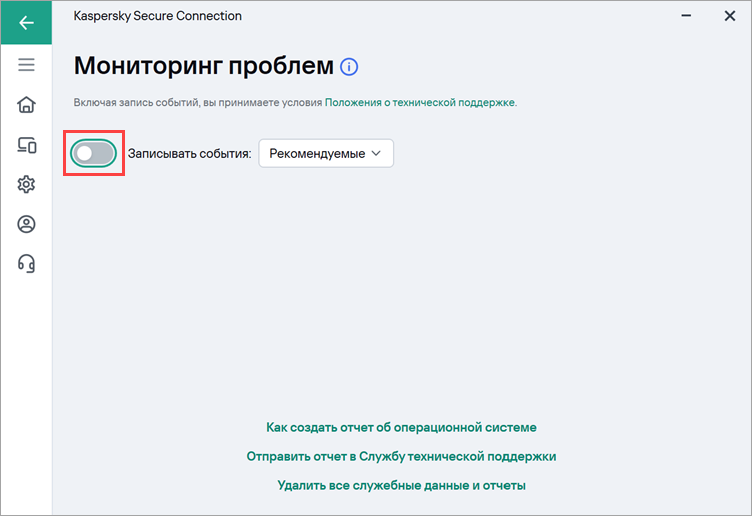Open Settings via the gear icon

(x=26, y=184)
